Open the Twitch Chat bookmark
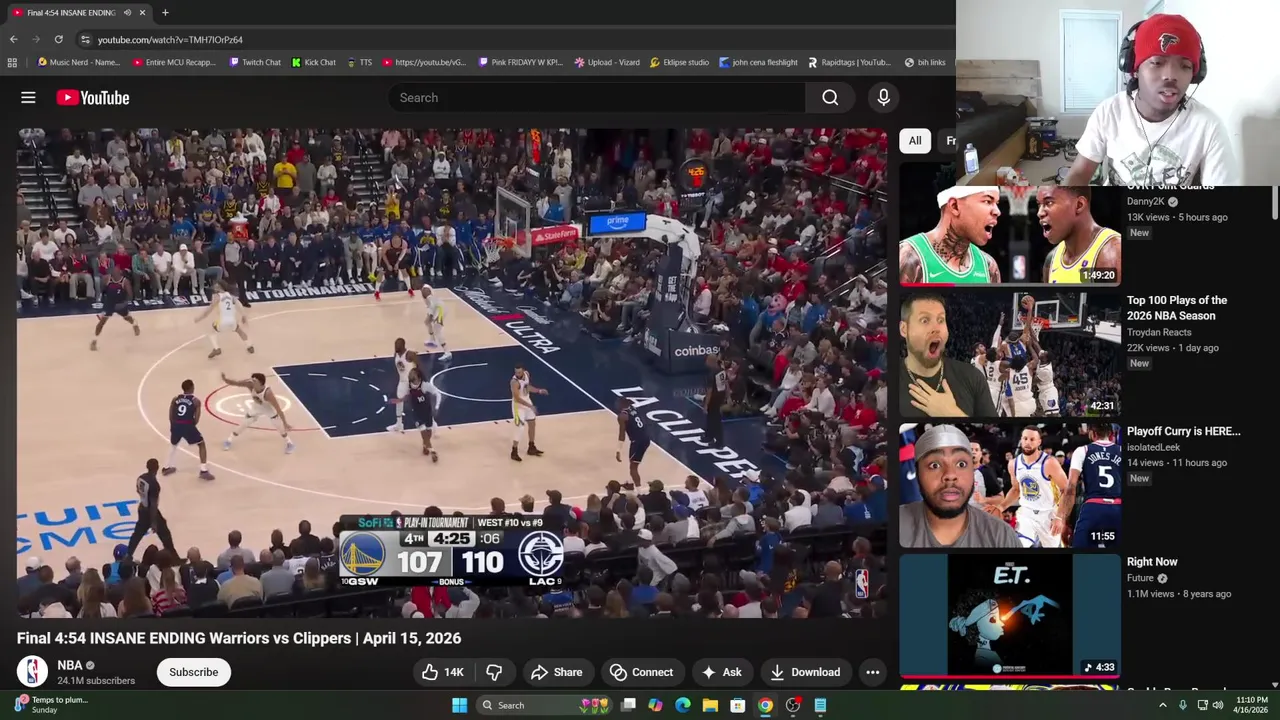This screenshot has height=720, width=1280. tap(255, 62)
